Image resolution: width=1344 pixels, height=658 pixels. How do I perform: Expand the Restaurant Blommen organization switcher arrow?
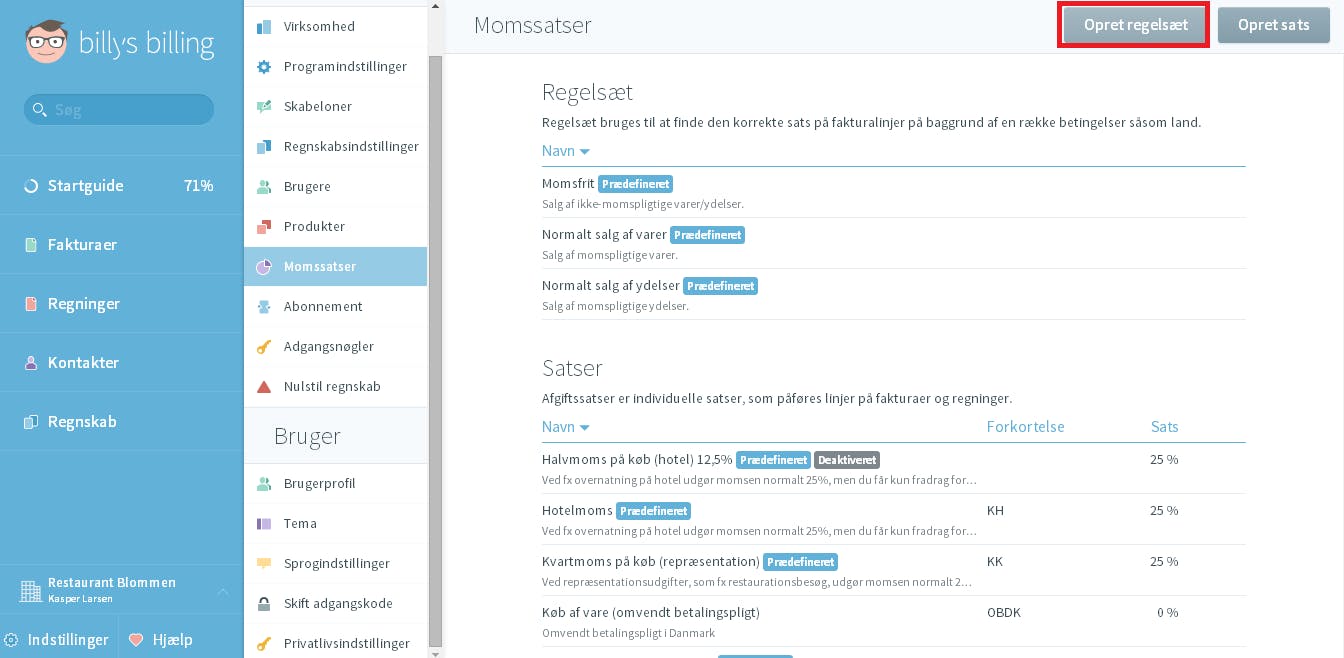pos(223,591)
